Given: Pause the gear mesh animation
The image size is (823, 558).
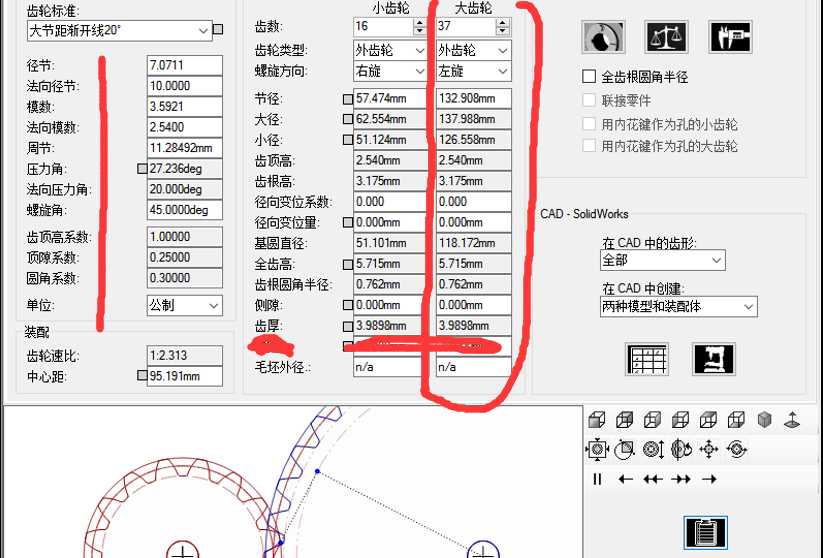Looking at the screenshot, I should 597,479.
